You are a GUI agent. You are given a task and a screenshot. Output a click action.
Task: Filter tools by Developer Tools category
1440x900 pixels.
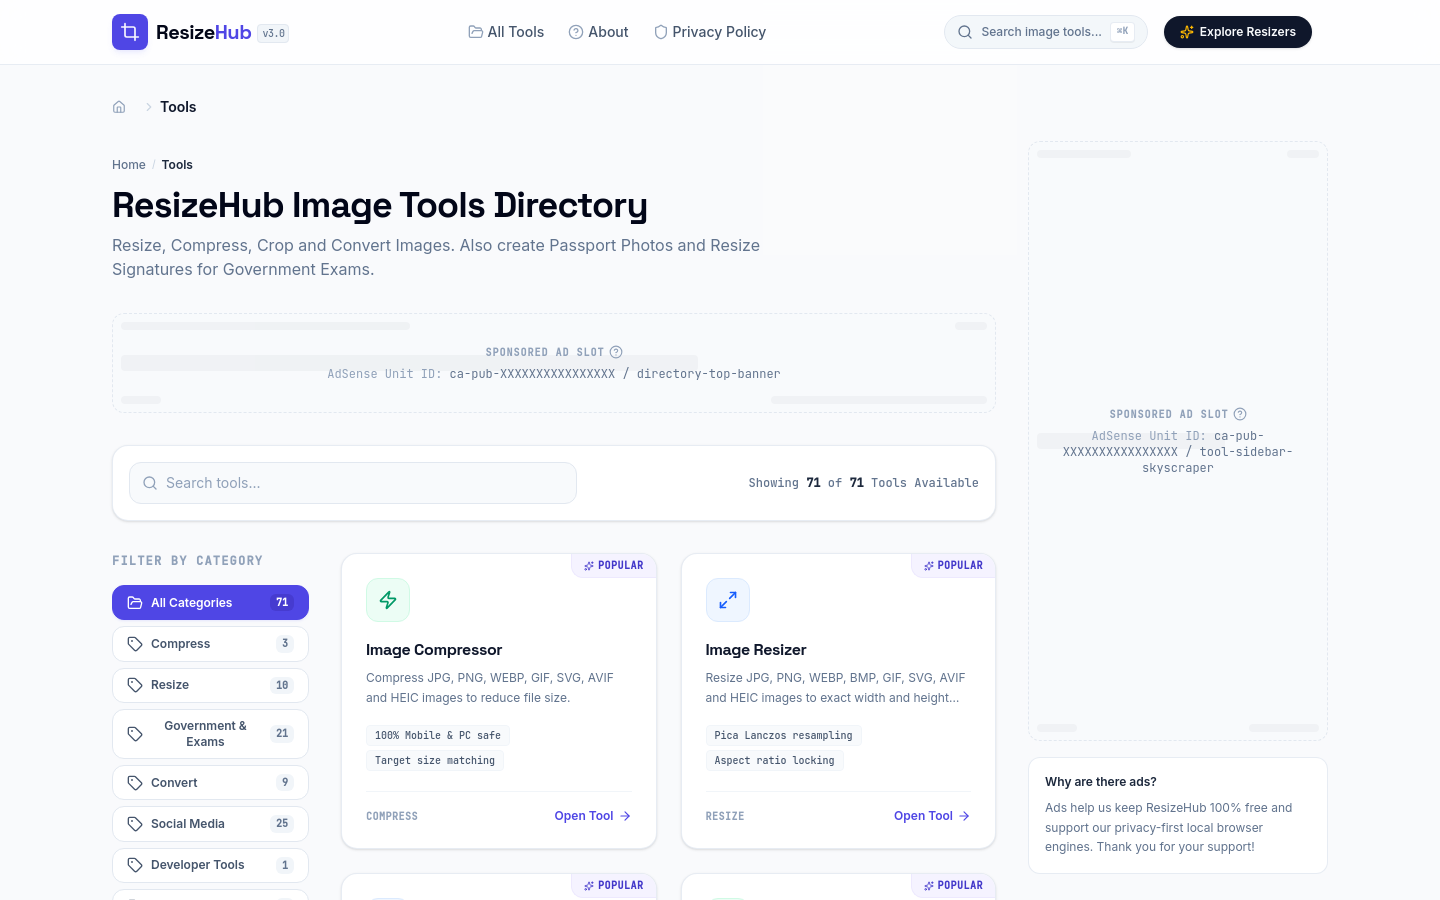click(210, 865)
